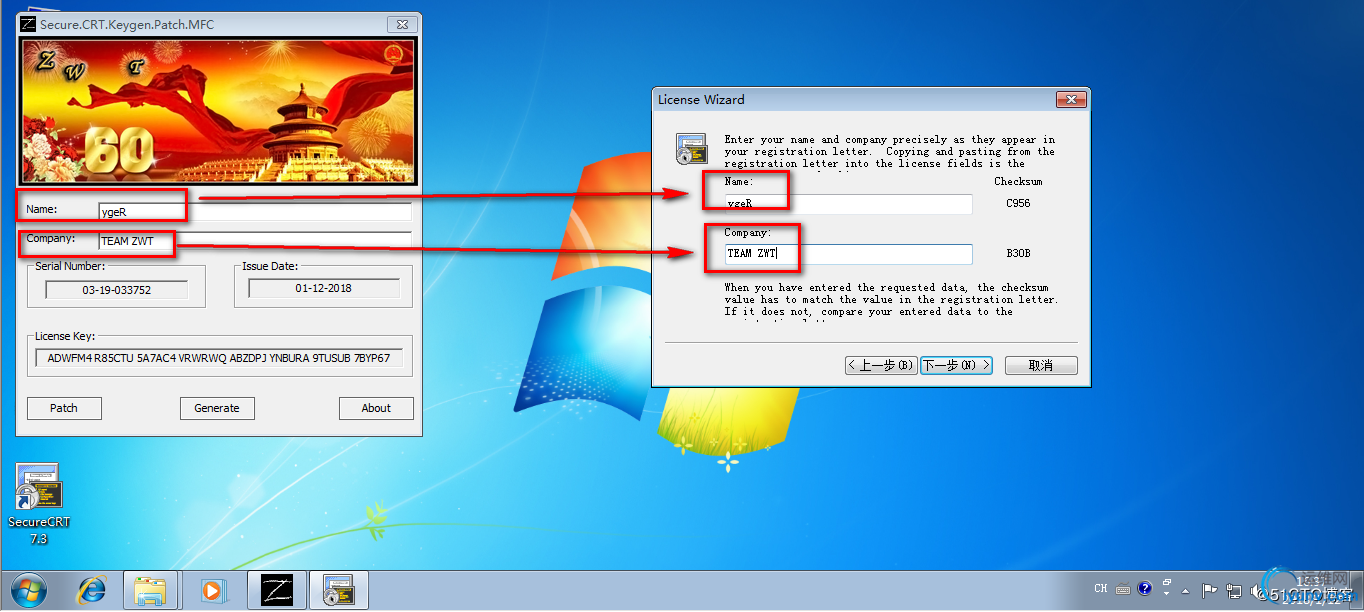Screen dimensions: 1364x612
Task: Click the Company checksum value B30B
Action: click(x=1018, y=254)
